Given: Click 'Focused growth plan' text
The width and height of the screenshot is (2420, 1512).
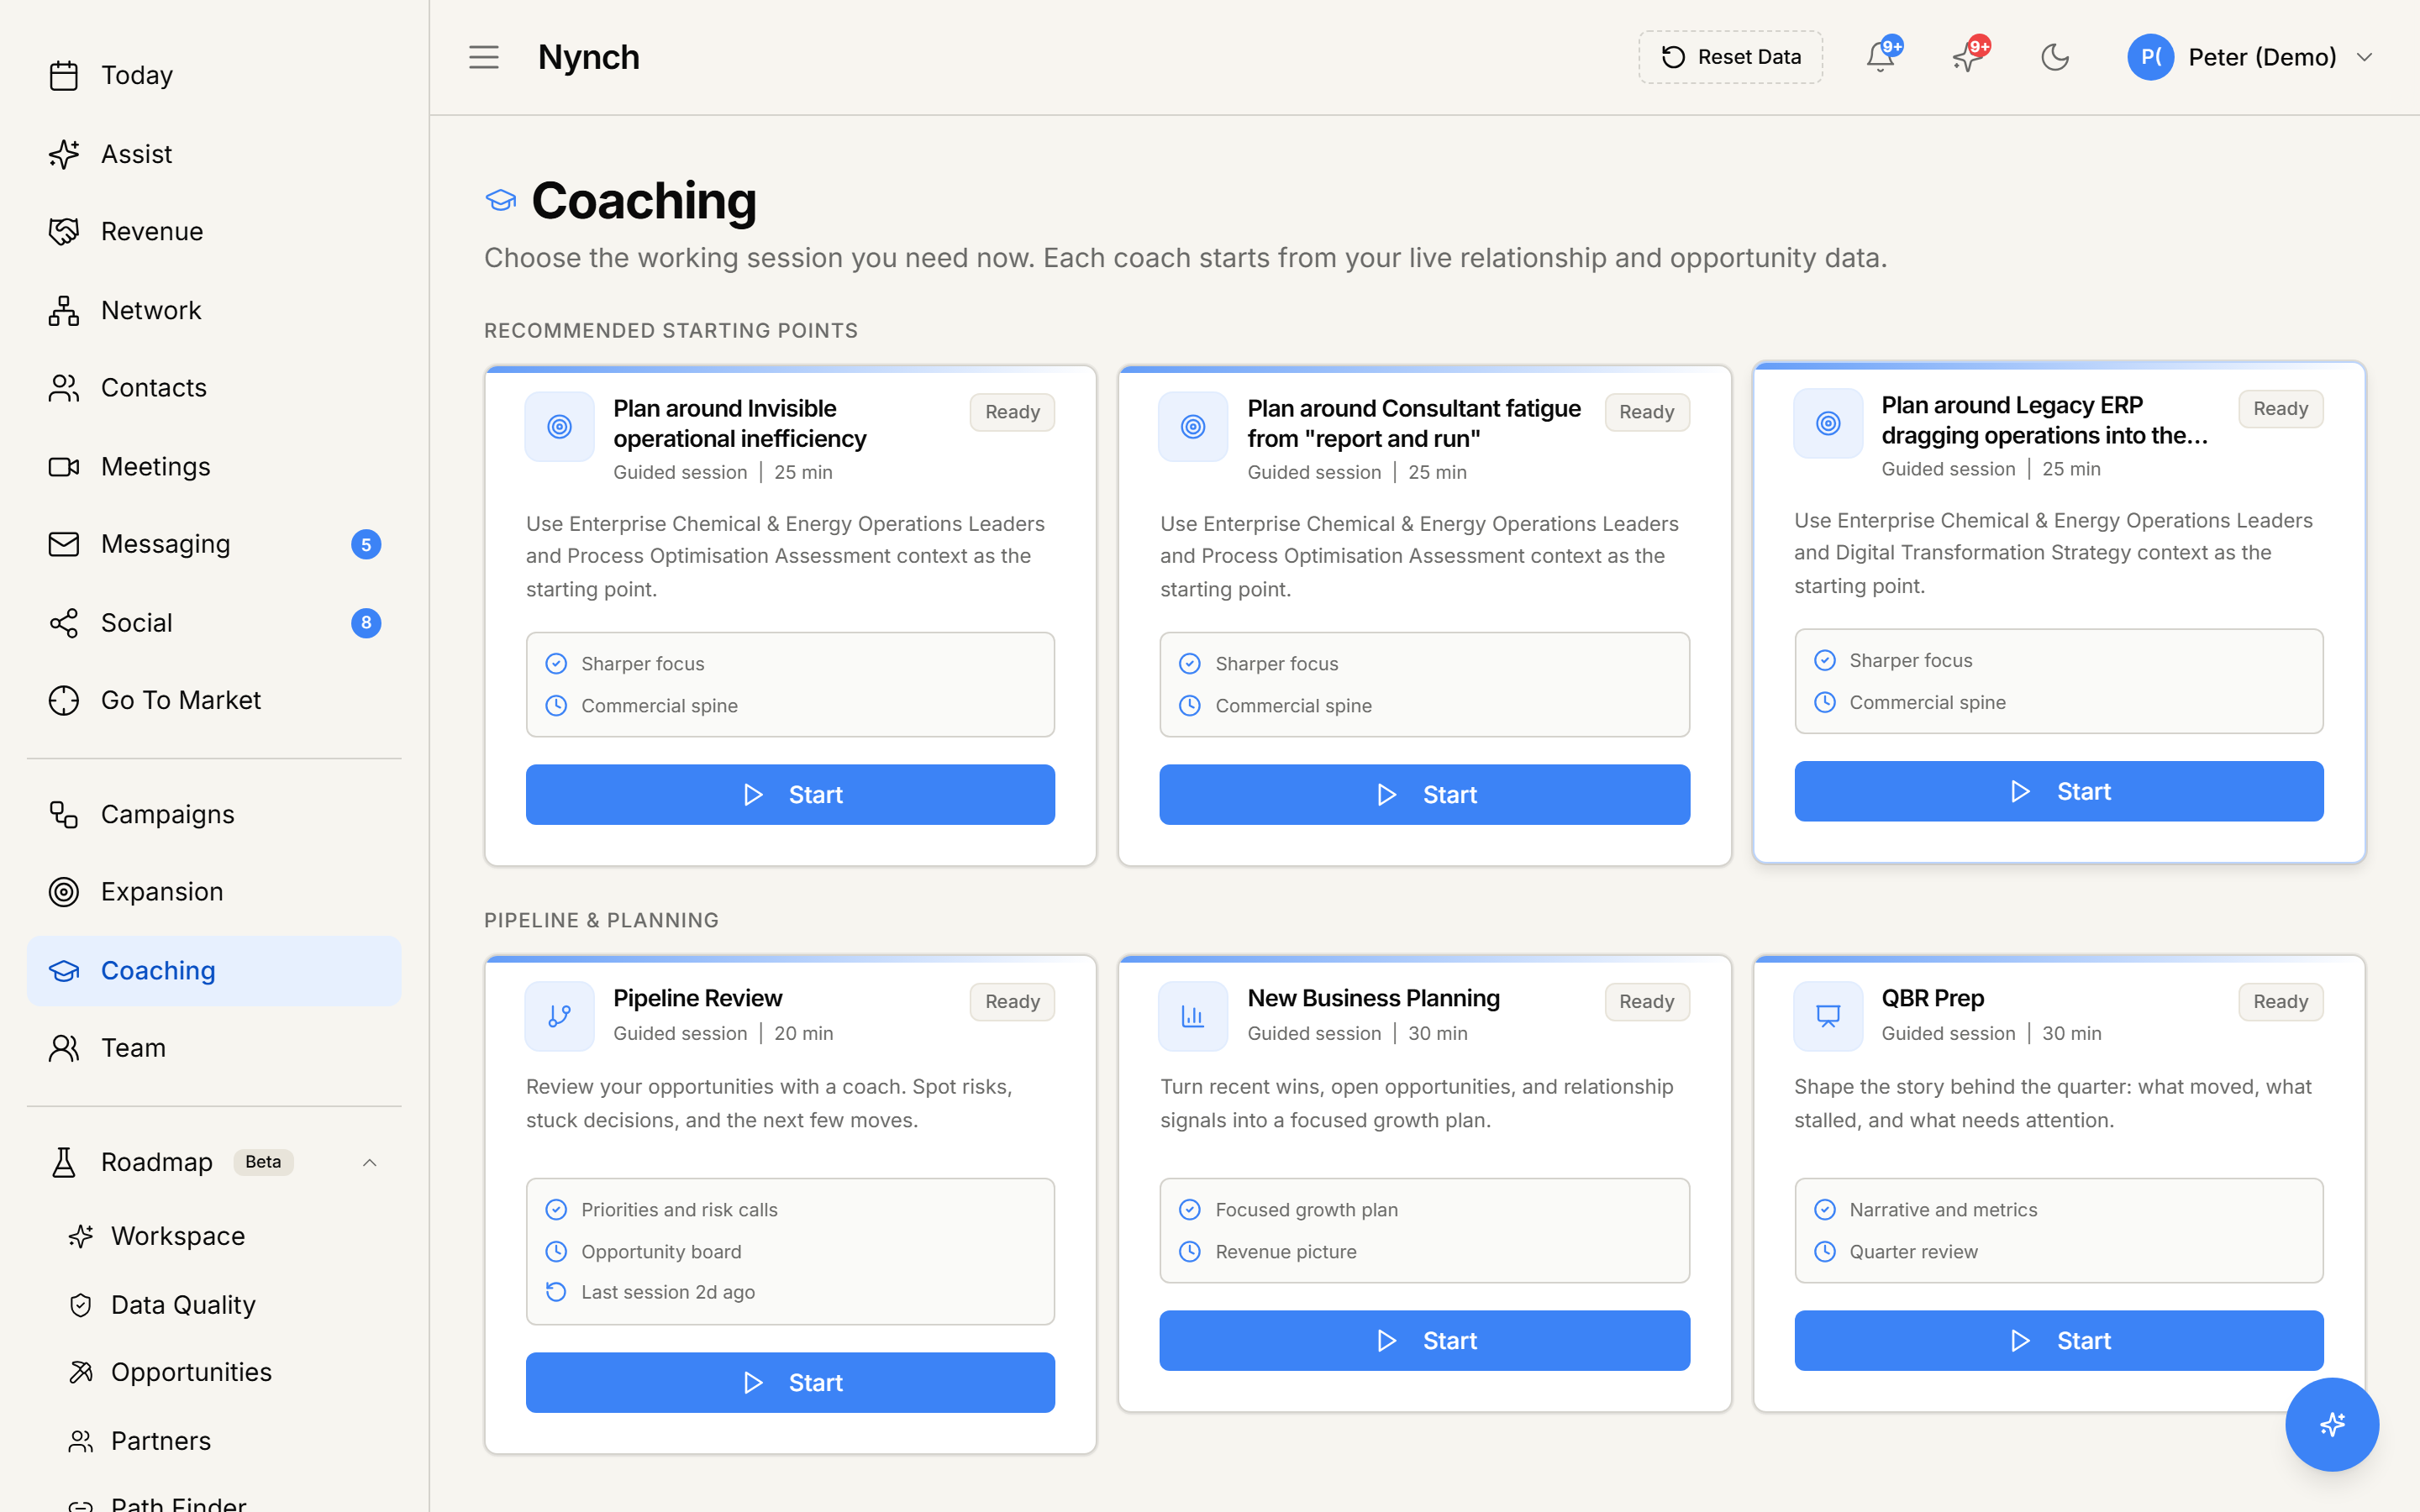Looking at the screenshot, I should [1306, 1210].
